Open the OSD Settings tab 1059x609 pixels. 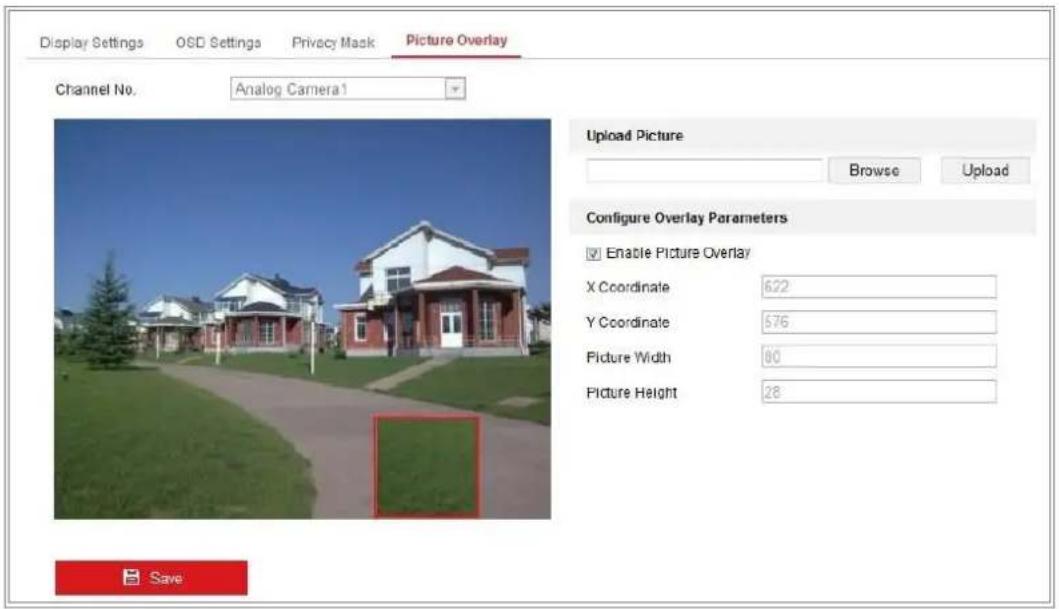coord(218,43)
